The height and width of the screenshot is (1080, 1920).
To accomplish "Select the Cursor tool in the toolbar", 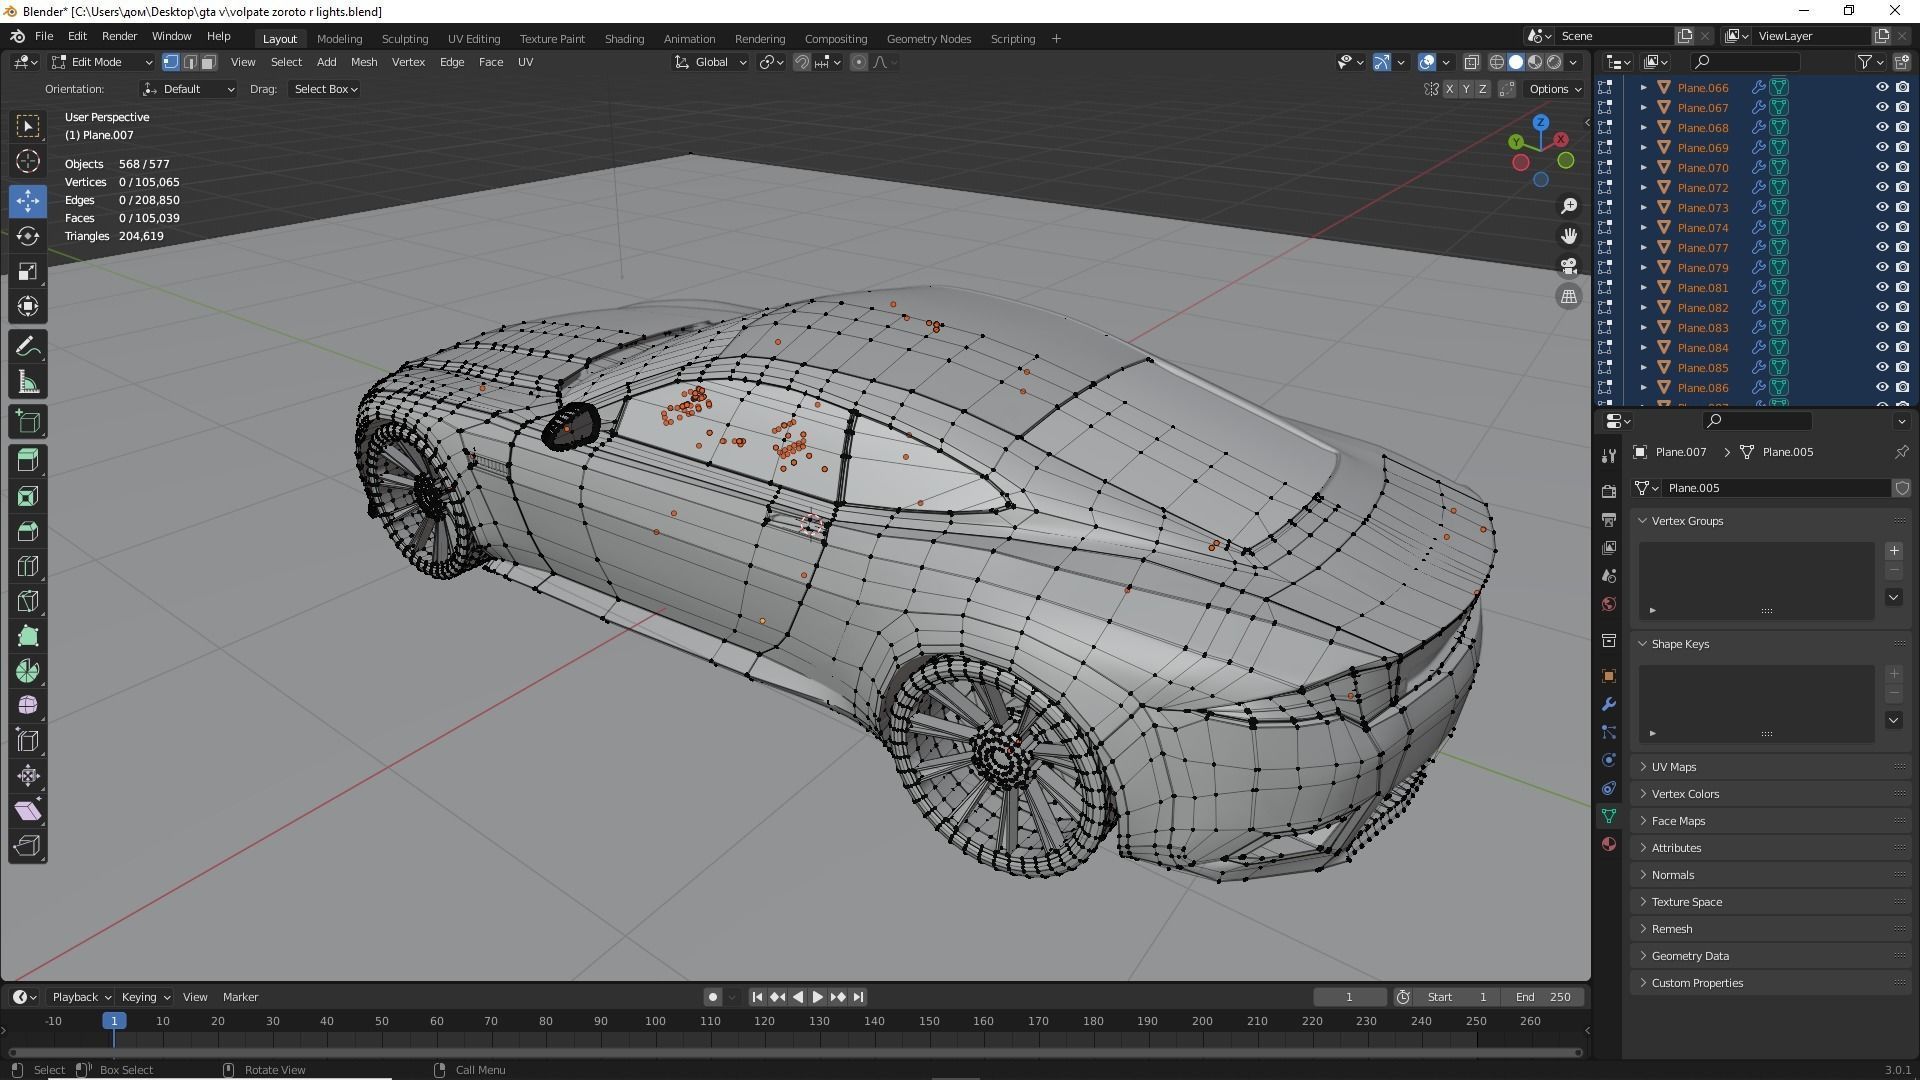I will tap(28, 161).
